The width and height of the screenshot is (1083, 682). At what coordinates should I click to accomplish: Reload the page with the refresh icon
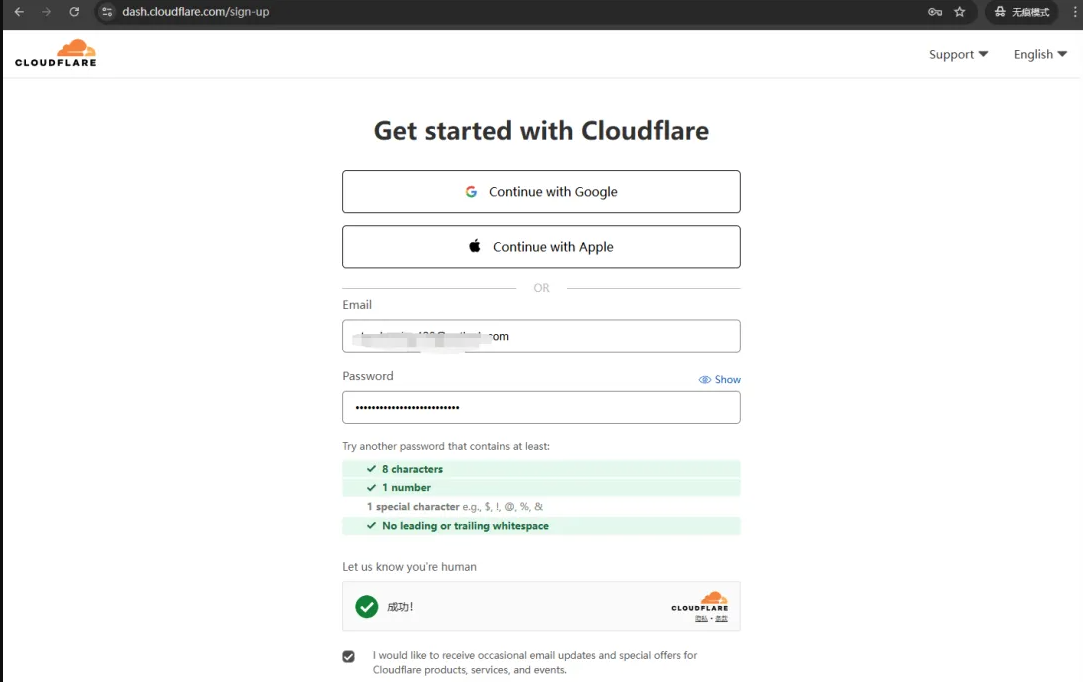[74, 12]
